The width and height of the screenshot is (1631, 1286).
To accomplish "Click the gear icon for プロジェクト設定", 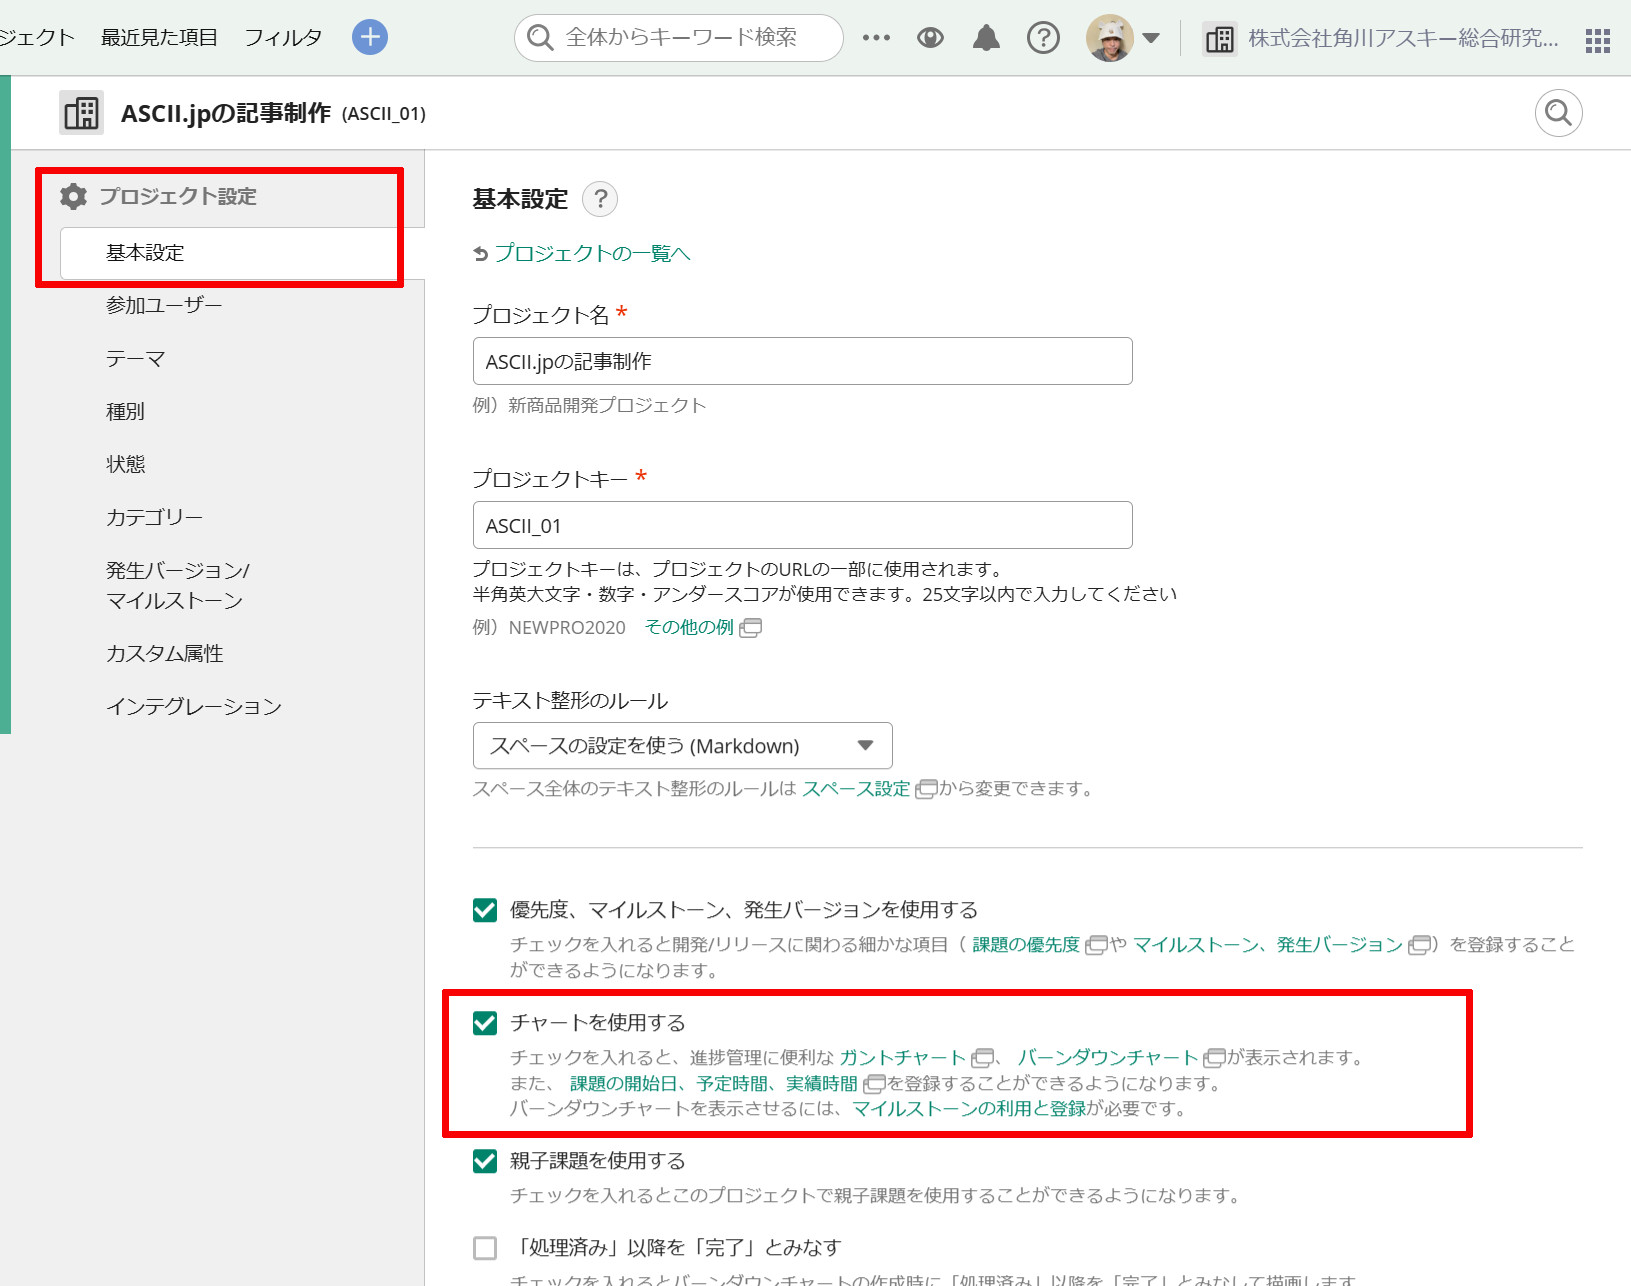I will (x=73, y=196).
